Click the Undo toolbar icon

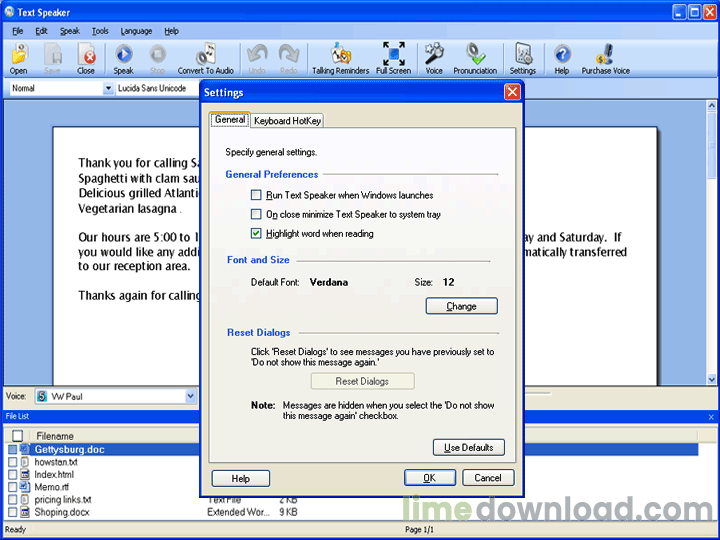point(257,59)
